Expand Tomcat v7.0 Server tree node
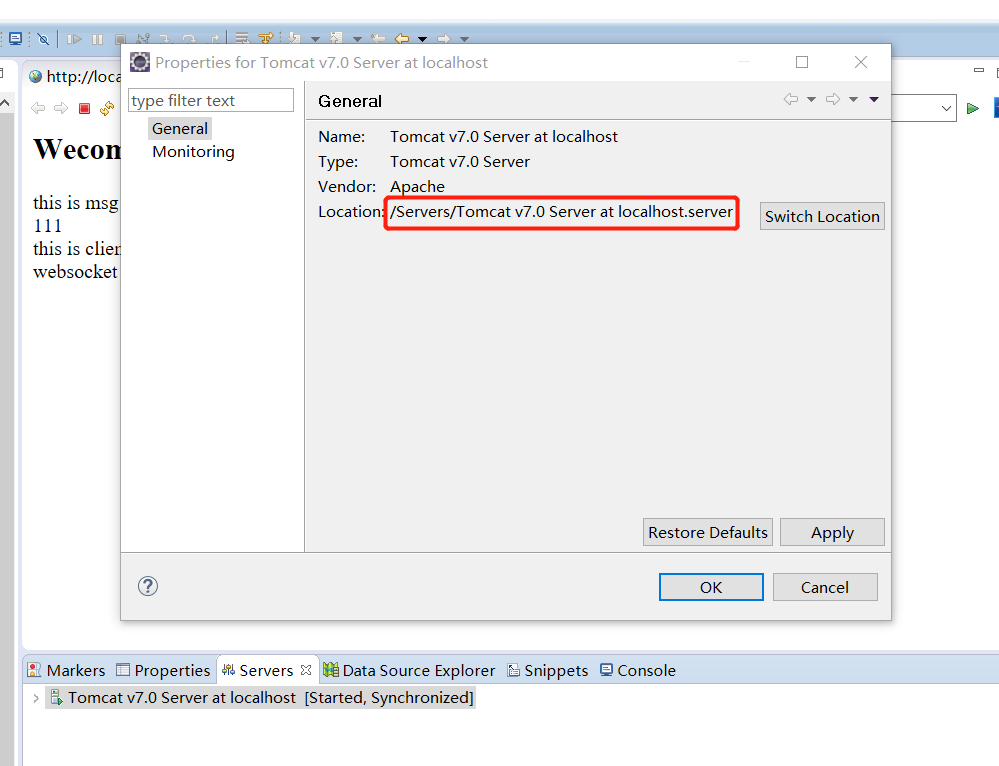This screenshot has width=999, height=766. point(36,698)
